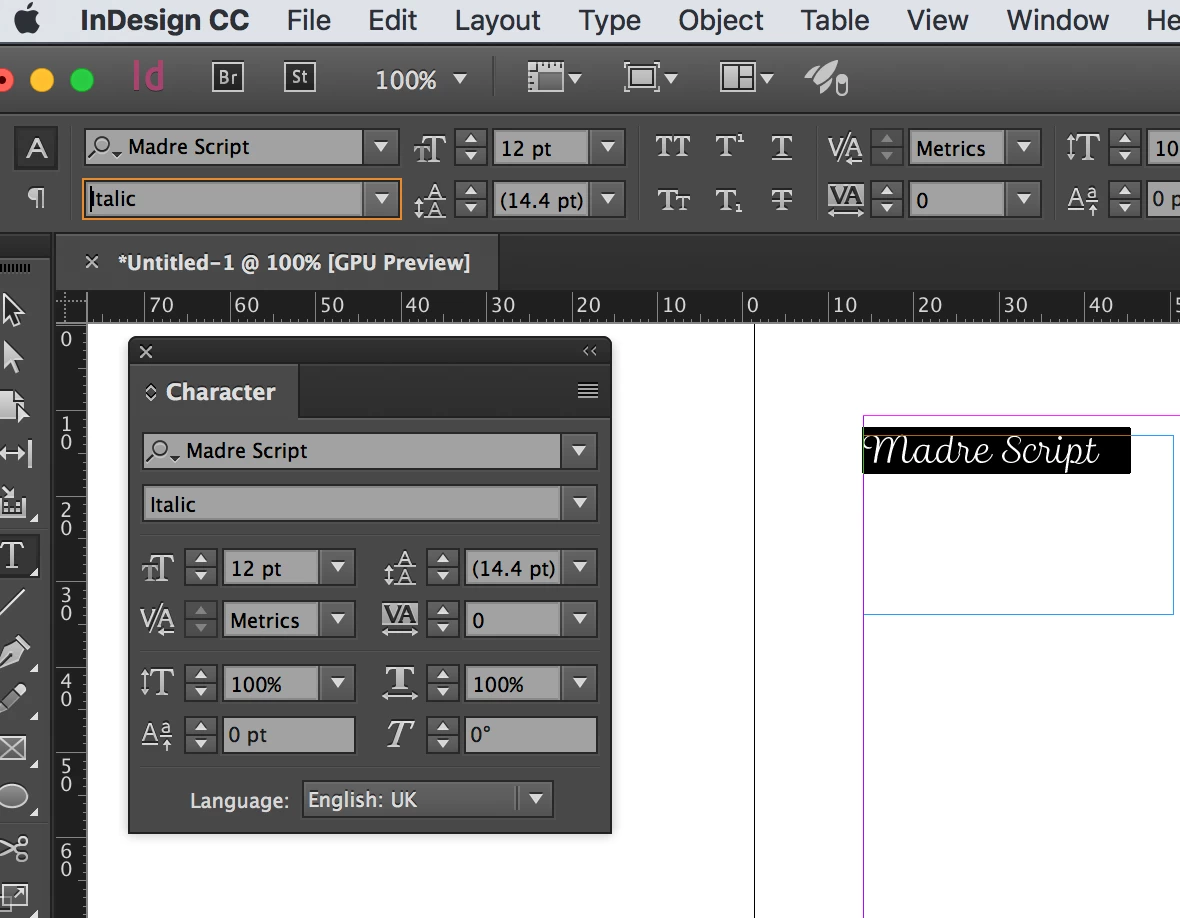The image size is (1180, 918).
Task: Click Character panel font size field
Action: pyautogui.click(x=271, y=567)
